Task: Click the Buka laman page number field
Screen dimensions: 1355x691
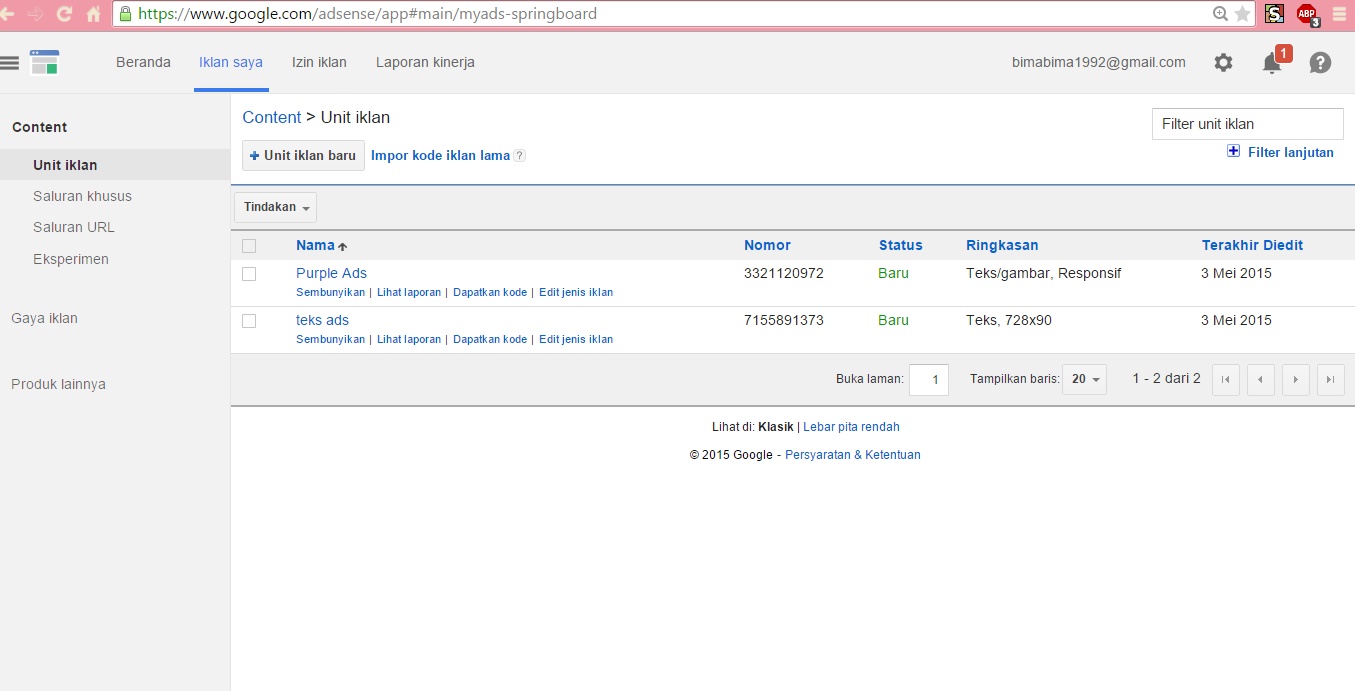Action: [x=929, y=380]
